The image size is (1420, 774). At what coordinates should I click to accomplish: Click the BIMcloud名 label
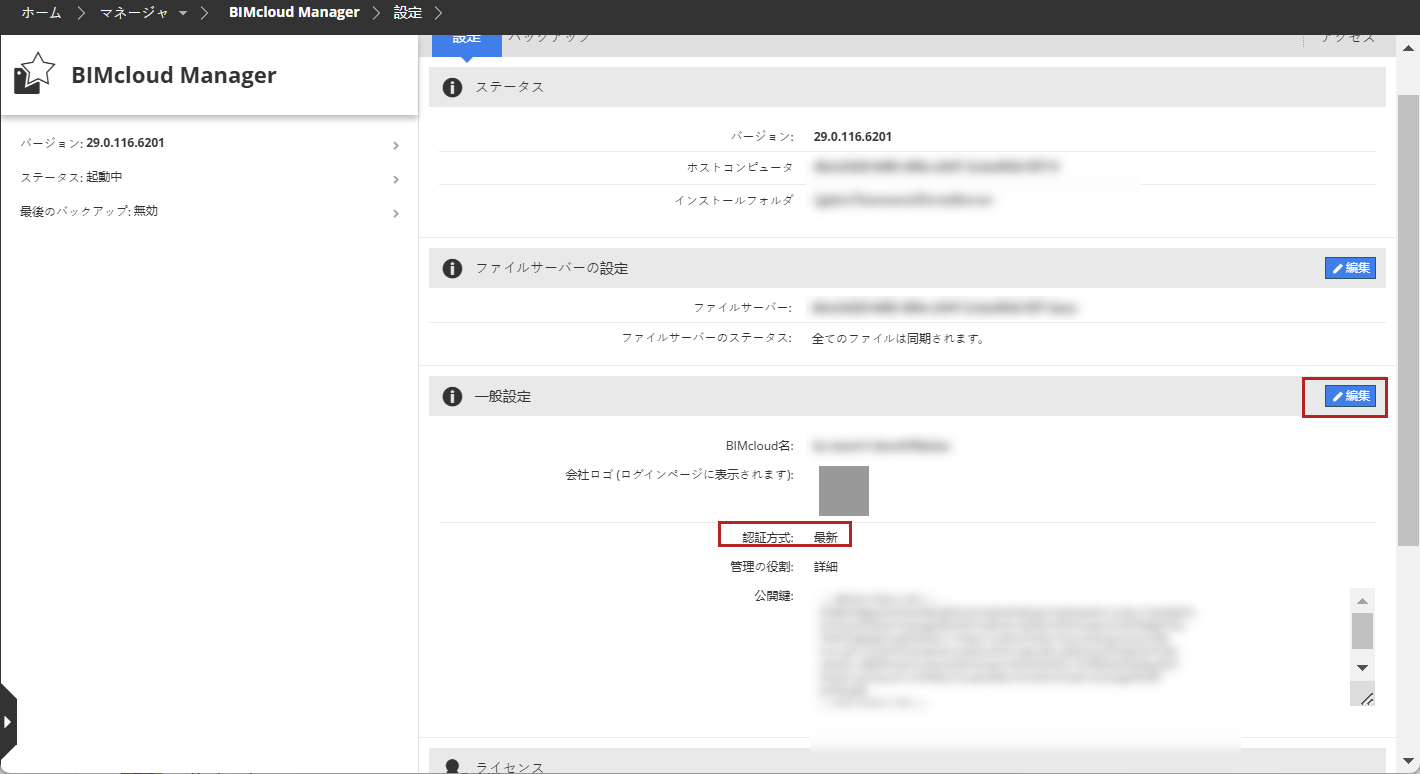[760, 445]
